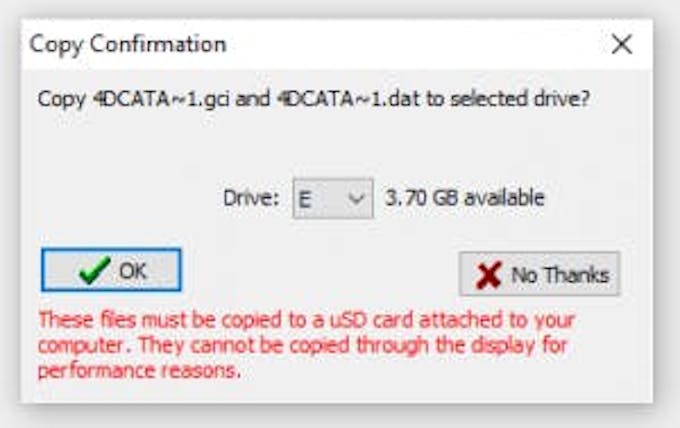The width and height of the screenshot is (680, 428).
Task: Click the red X icon on No Thanks
Action: tap(489, 274)
